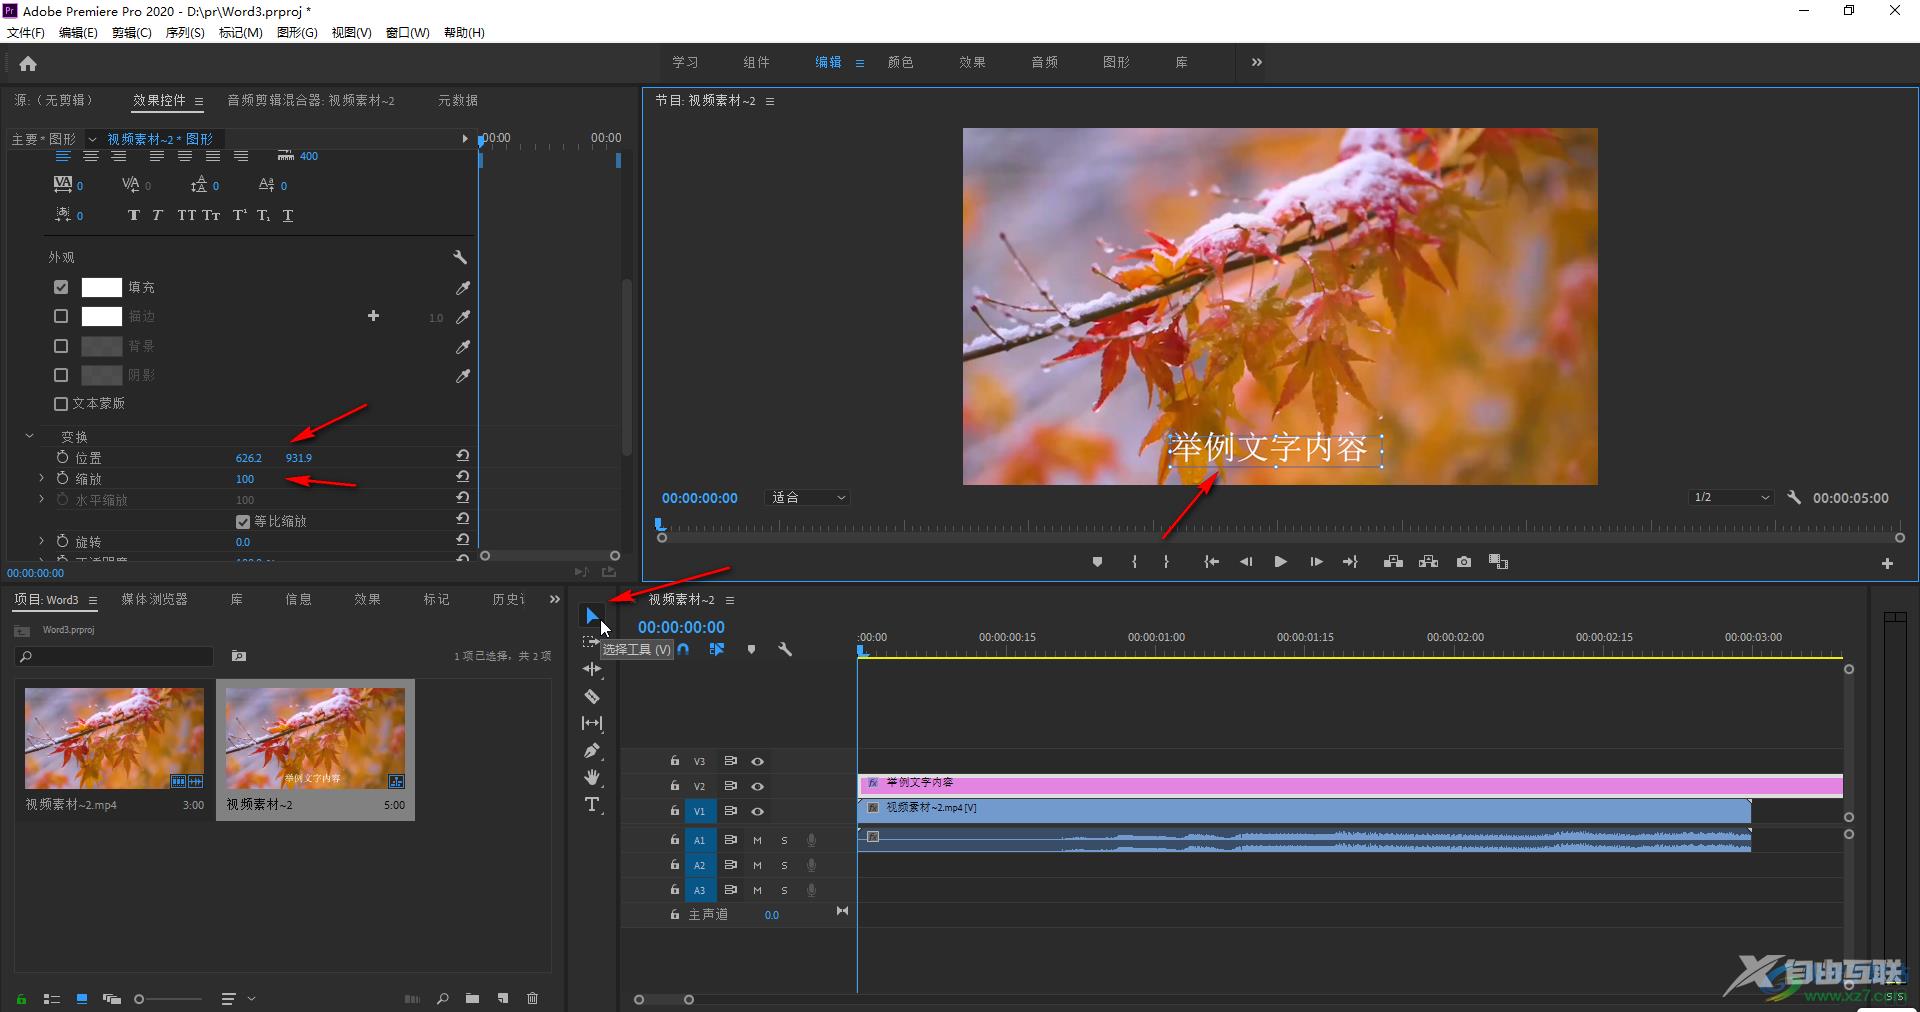Screen dimensions: 1920x1012
Task: Switch to 音频 workspace tab
Action: point(1045,62)
